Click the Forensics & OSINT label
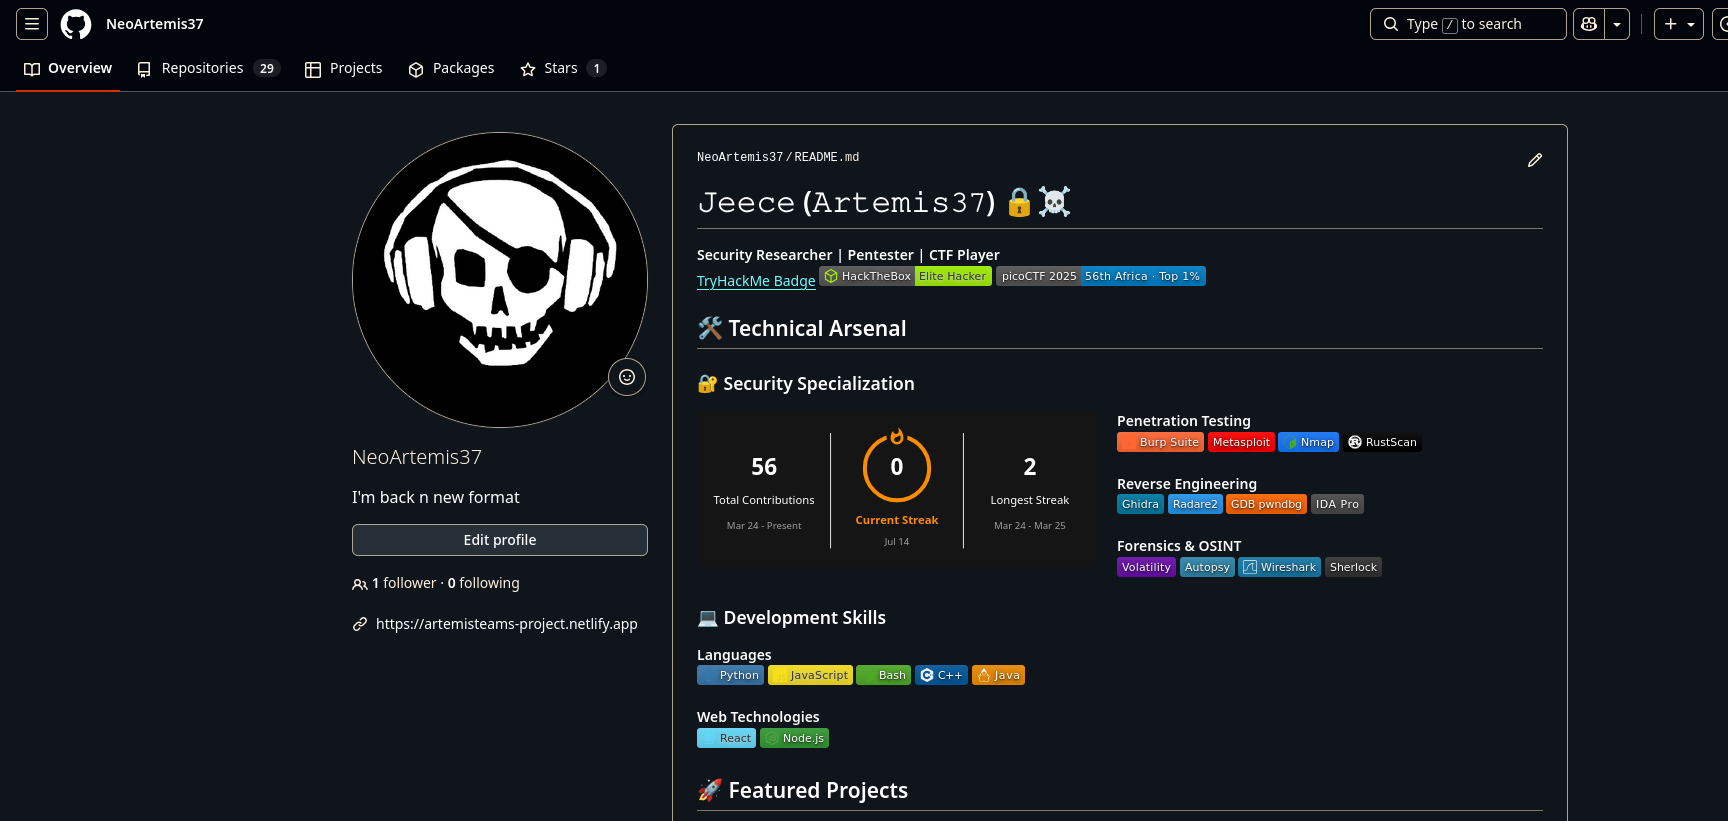1728x821 pixels. pyautogui.click(x=1179, y=546)
